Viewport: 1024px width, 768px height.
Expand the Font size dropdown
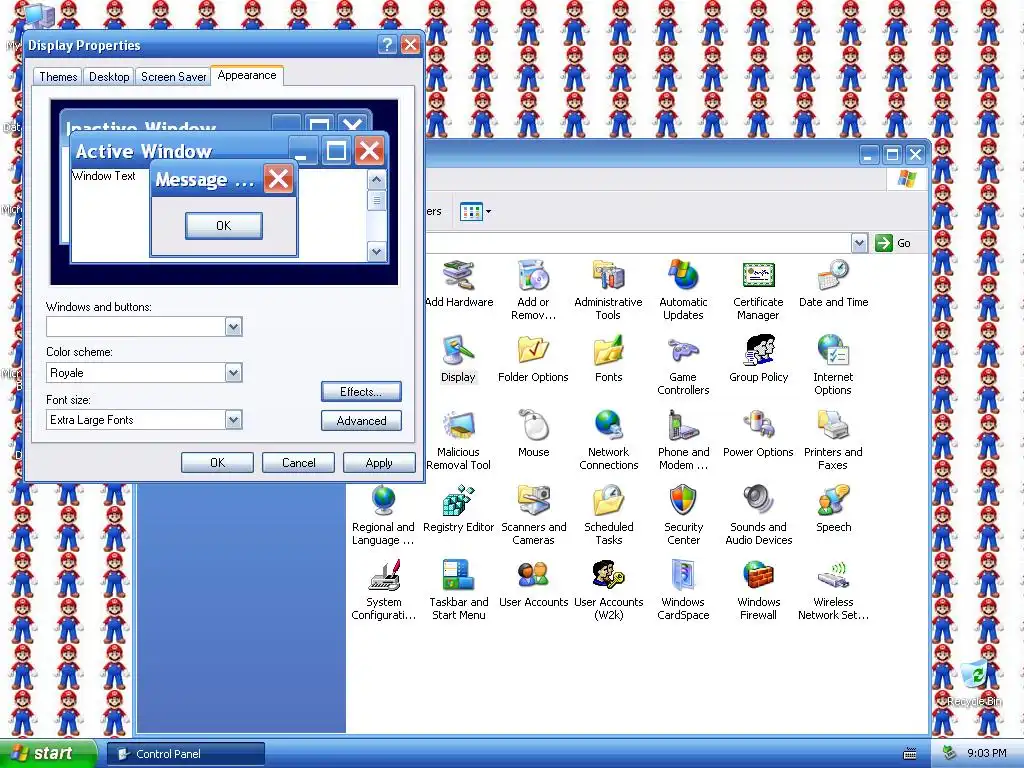(233, 420)
